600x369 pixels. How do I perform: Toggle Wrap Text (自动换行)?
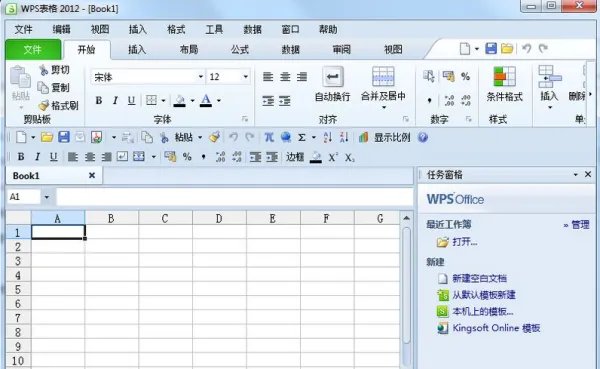(x=333, y=84)
